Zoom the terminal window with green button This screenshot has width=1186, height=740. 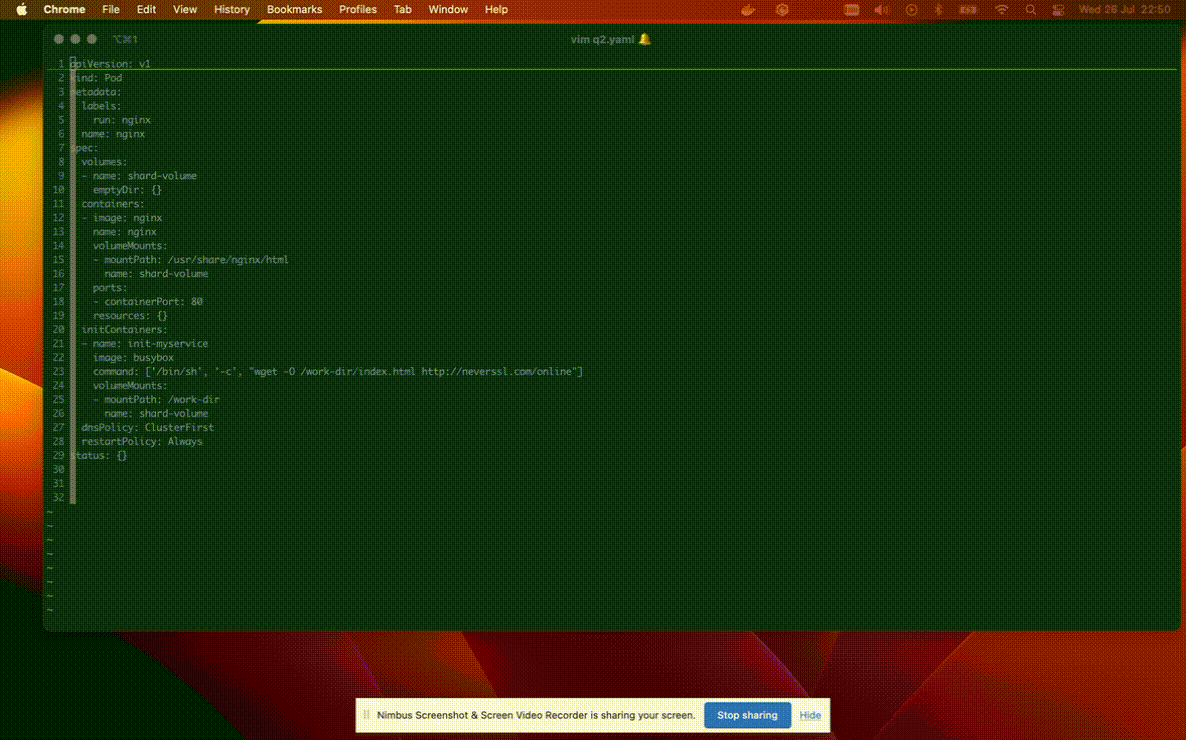pos(92,39)
